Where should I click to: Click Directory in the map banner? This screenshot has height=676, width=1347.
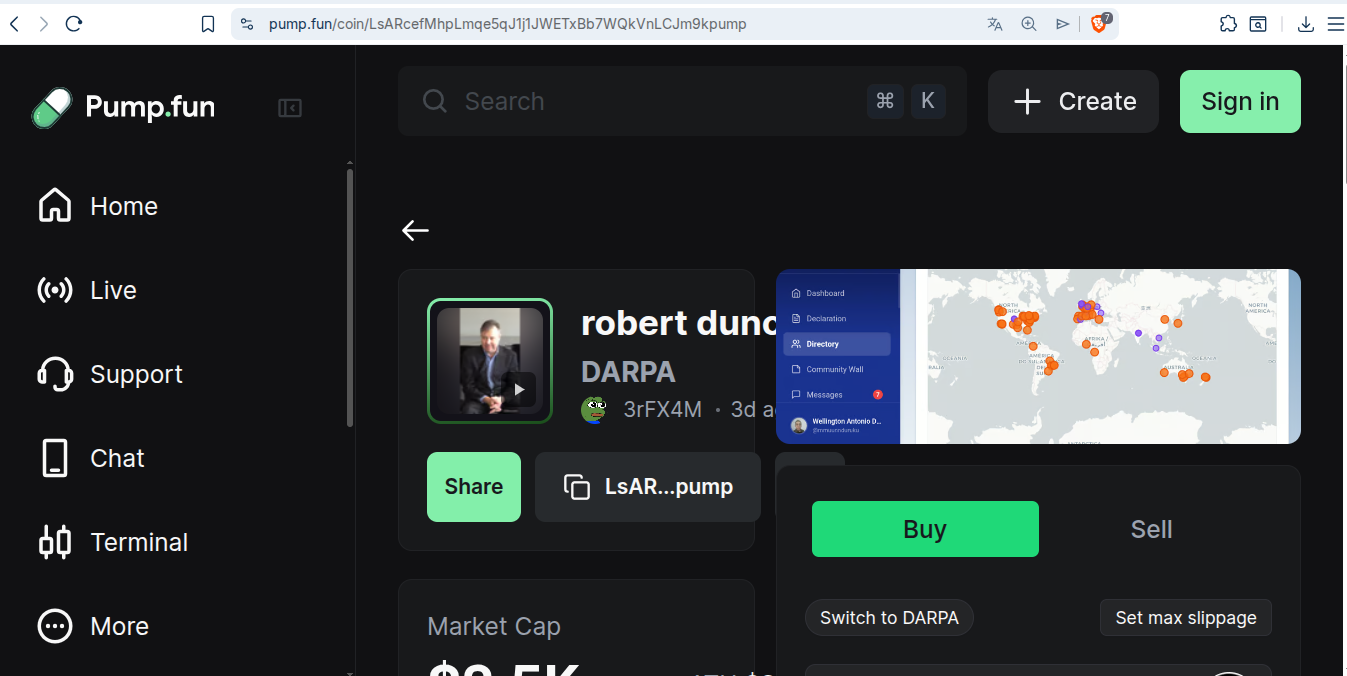coord(837,344)
